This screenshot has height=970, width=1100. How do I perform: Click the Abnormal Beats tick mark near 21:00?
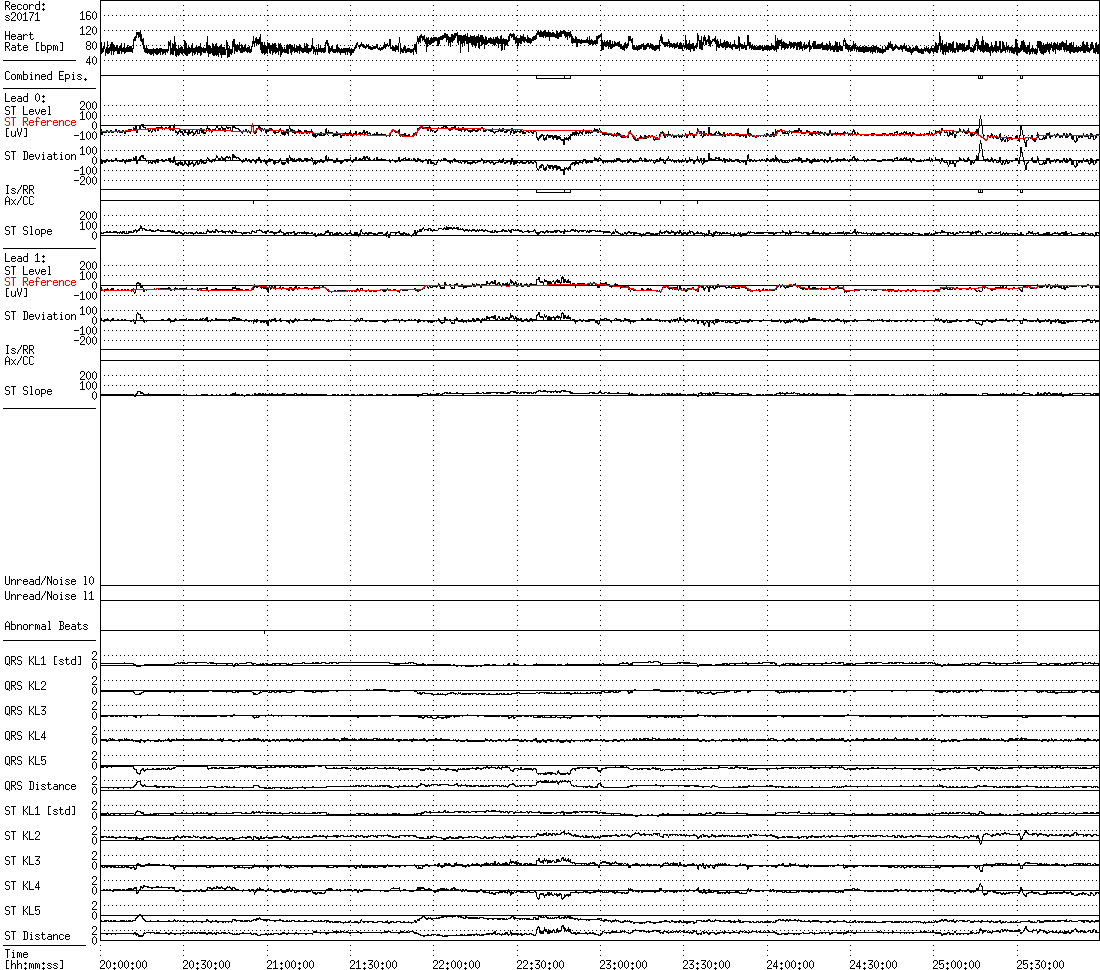click(x=265, y=631)
